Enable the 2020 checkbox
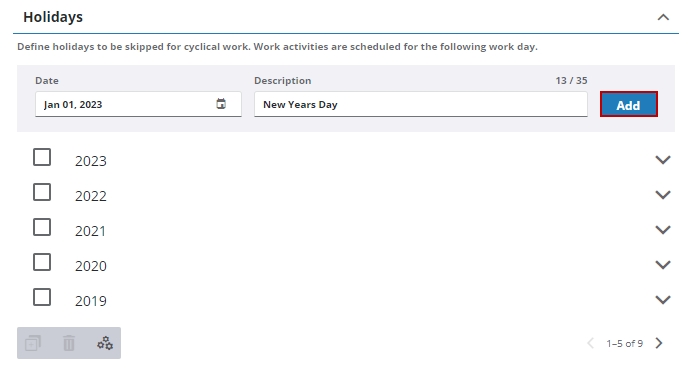 42,263
